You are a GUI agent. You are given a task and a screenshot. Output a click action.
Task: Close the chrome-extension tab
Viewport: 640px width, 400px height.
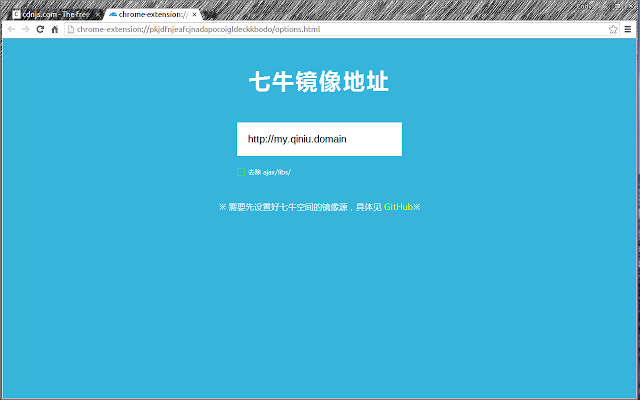(x=195, y=15)
